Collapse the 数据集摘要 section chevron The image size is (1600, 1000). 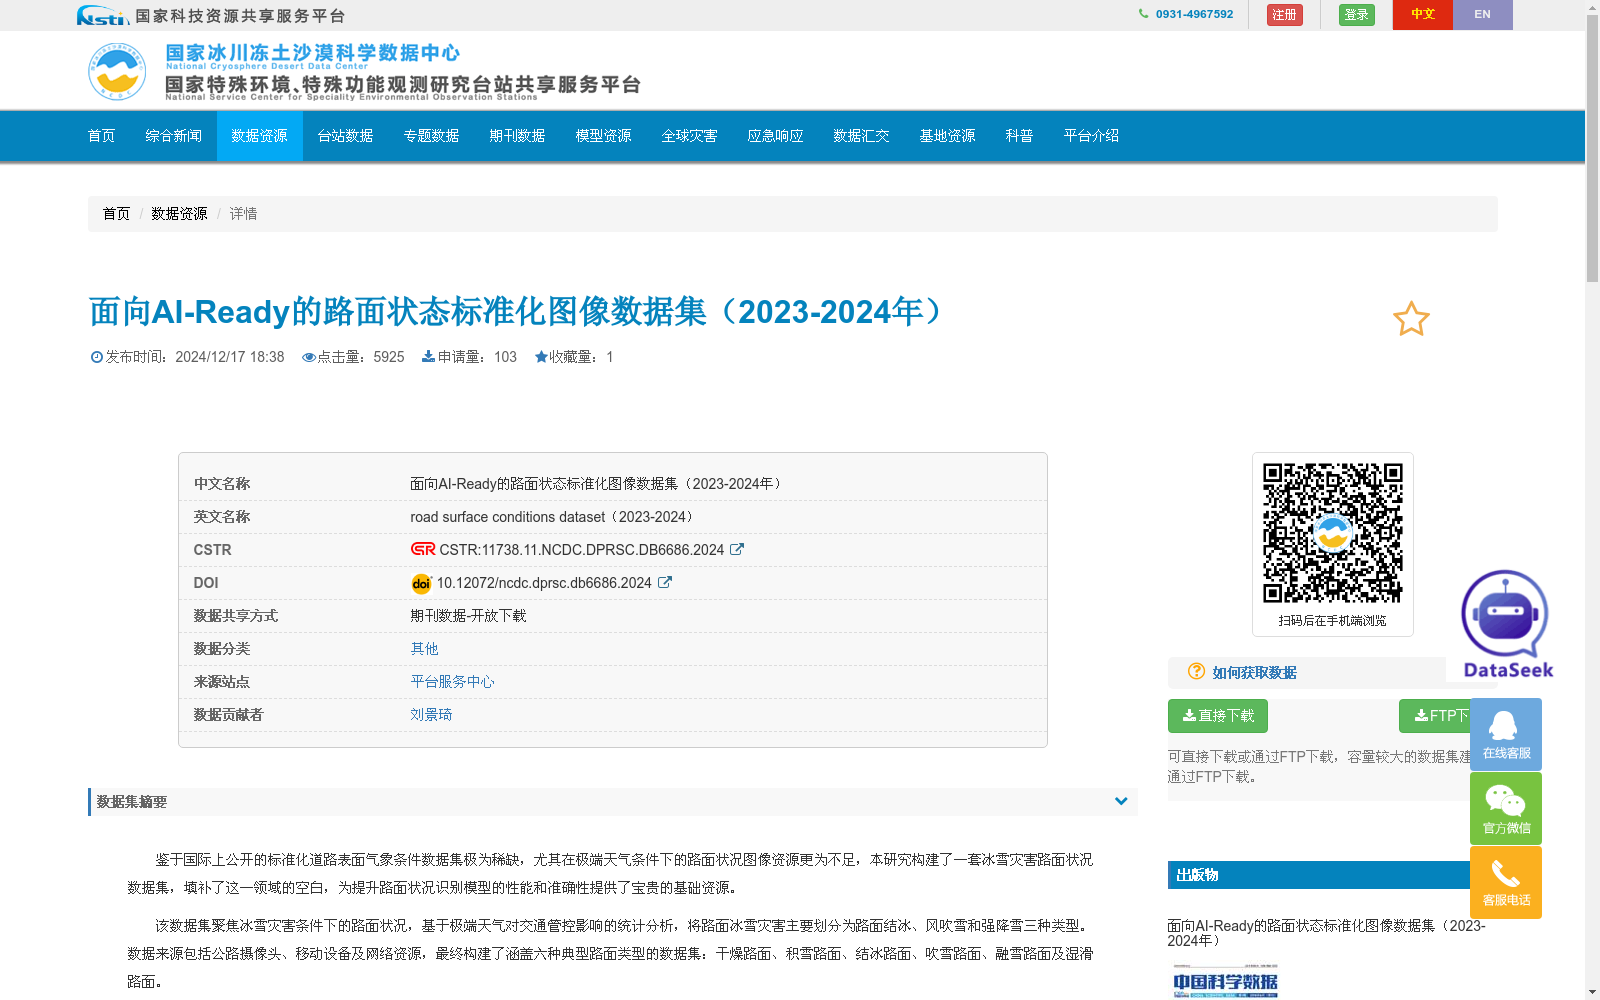pyautogui.click(x=1121, y=801)
